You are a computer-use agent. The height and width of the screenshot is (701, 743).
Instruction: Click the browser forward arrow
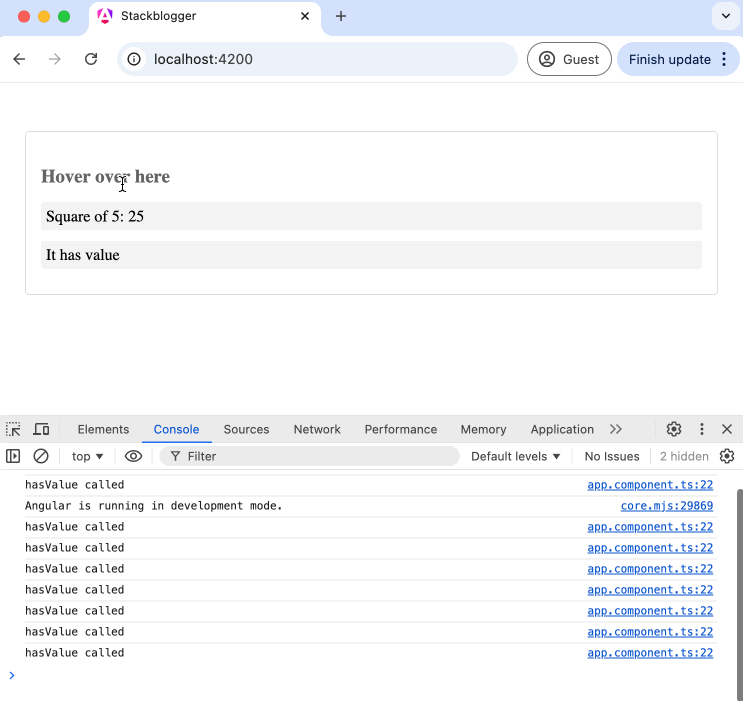[55, 59]
